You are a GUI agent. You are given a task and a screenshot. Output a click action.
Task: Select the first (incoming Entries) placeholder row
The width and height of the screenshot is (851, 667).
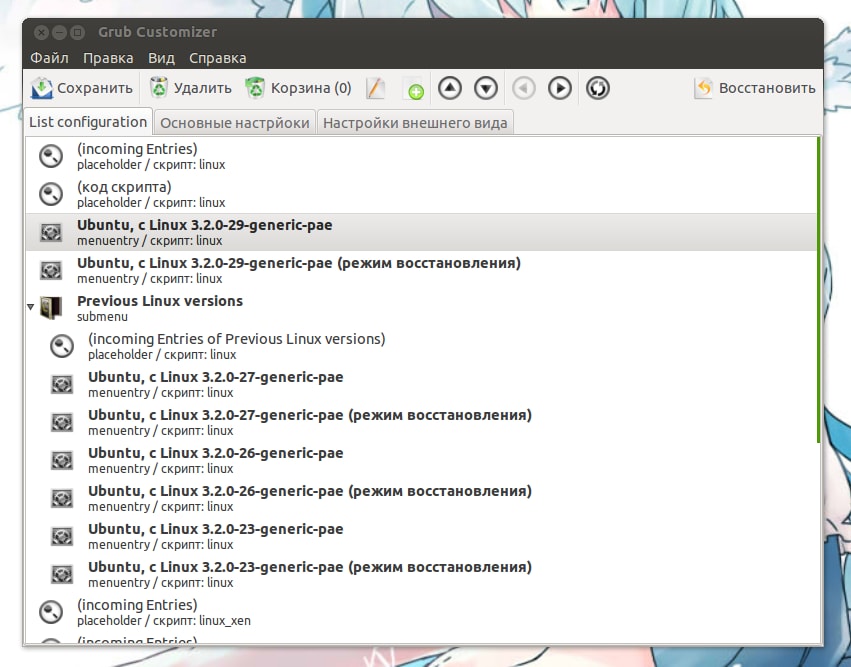421,156
